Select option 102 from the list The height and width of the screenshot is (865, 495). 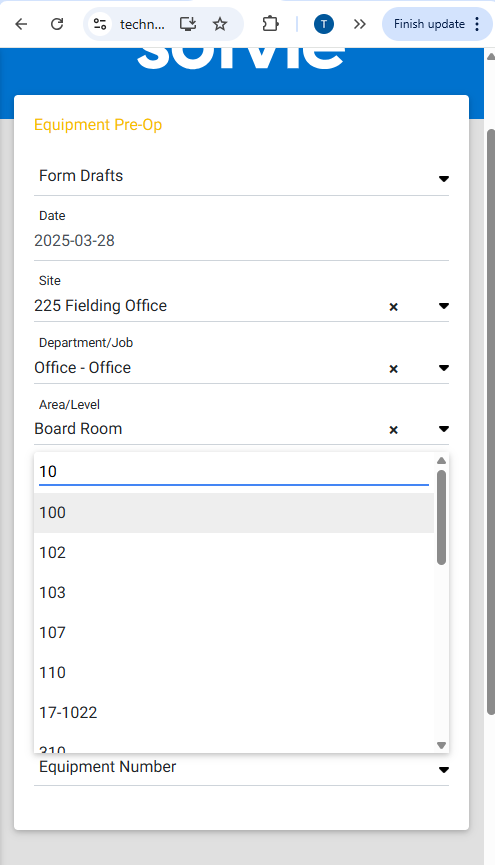(x=234, y=553)
